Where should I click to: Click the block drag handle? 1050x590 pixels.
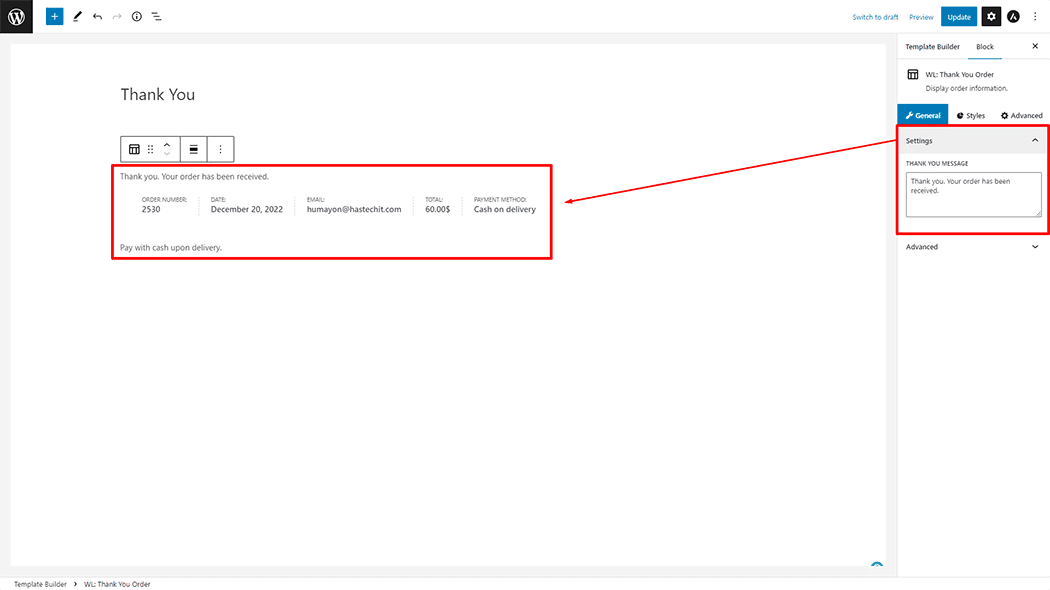click(x=151, y=149)
